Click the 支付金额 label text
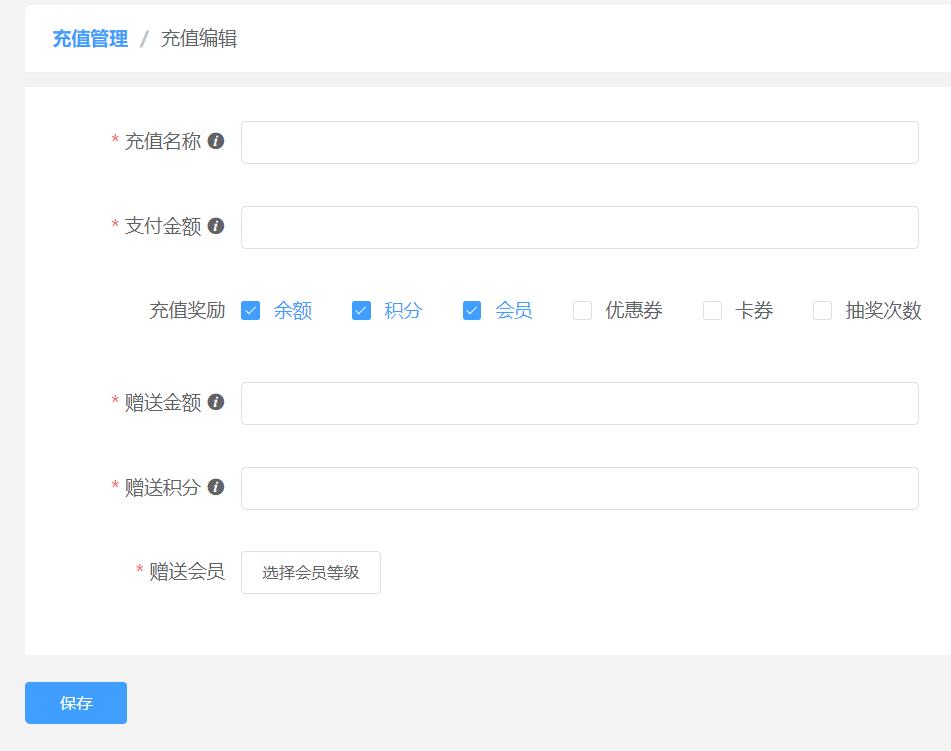Screen dimensions: 951x751 [x=163, y=226]
